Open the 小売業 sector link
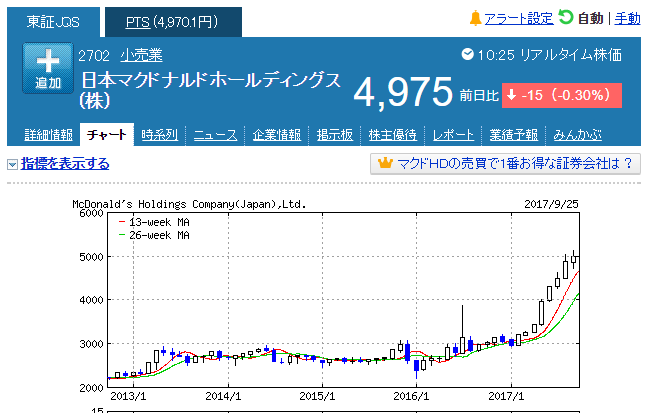The image size is (654, 413). [141, 55]
